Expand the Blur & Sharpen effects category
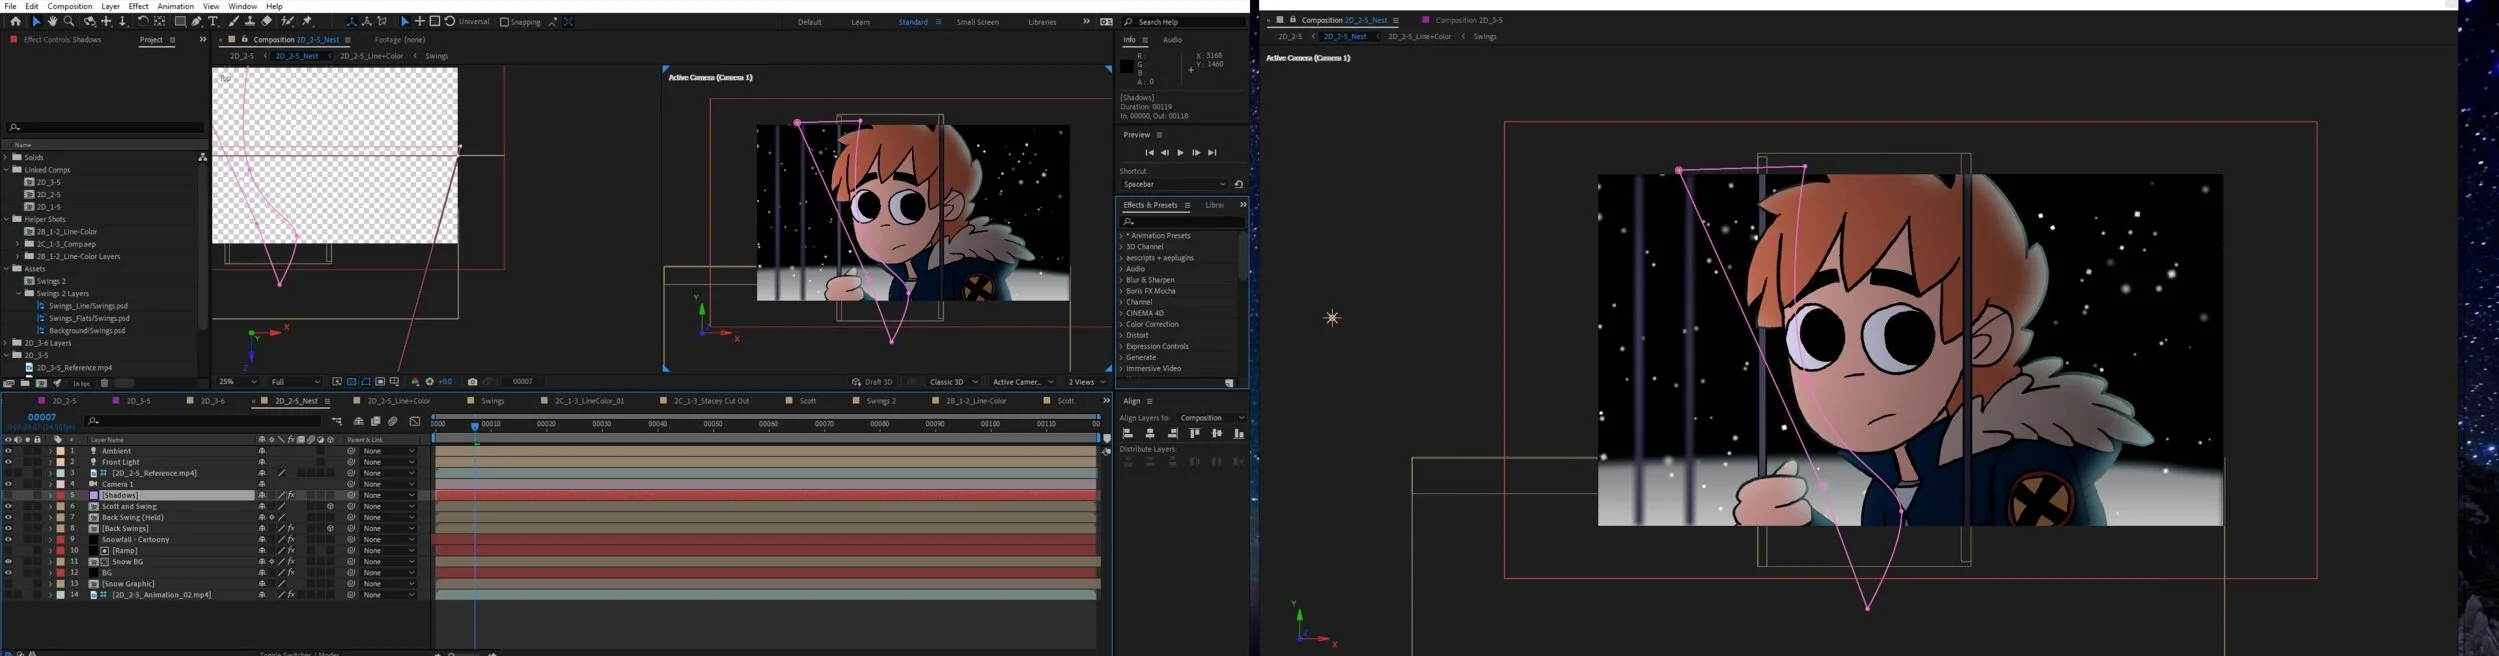 point(1121,280)
